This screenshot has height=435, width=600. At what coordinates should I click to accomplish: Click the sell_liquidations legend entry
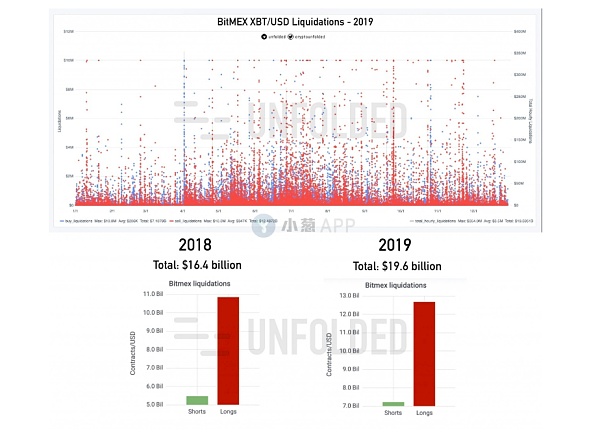[x=223, y=221]
